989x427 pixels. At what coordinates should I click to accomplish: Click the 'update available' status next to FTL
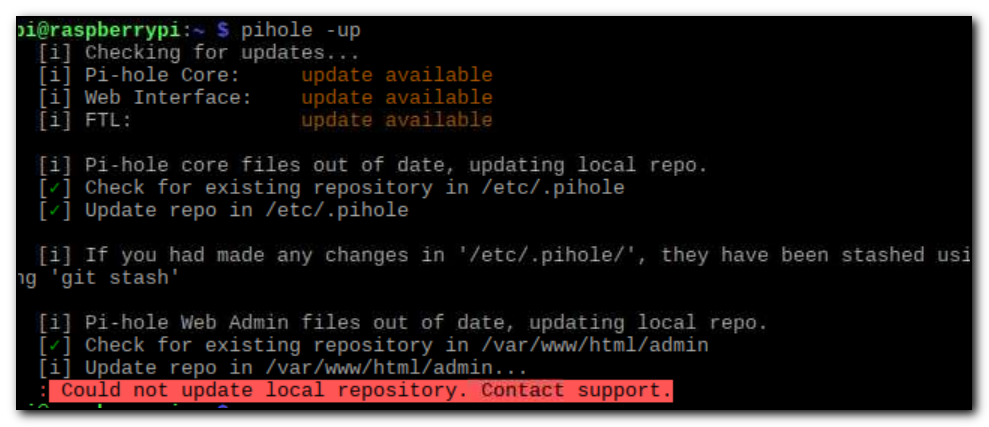pyautogui.click(x=397, y=120)
